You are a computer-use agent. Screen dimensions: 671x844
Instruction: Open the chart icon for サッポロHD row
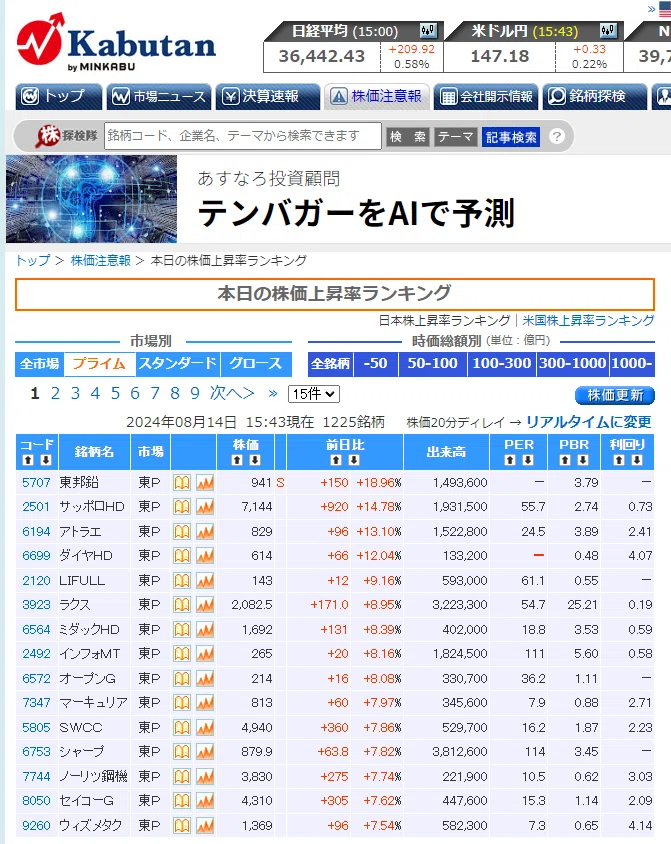point(205,507)
